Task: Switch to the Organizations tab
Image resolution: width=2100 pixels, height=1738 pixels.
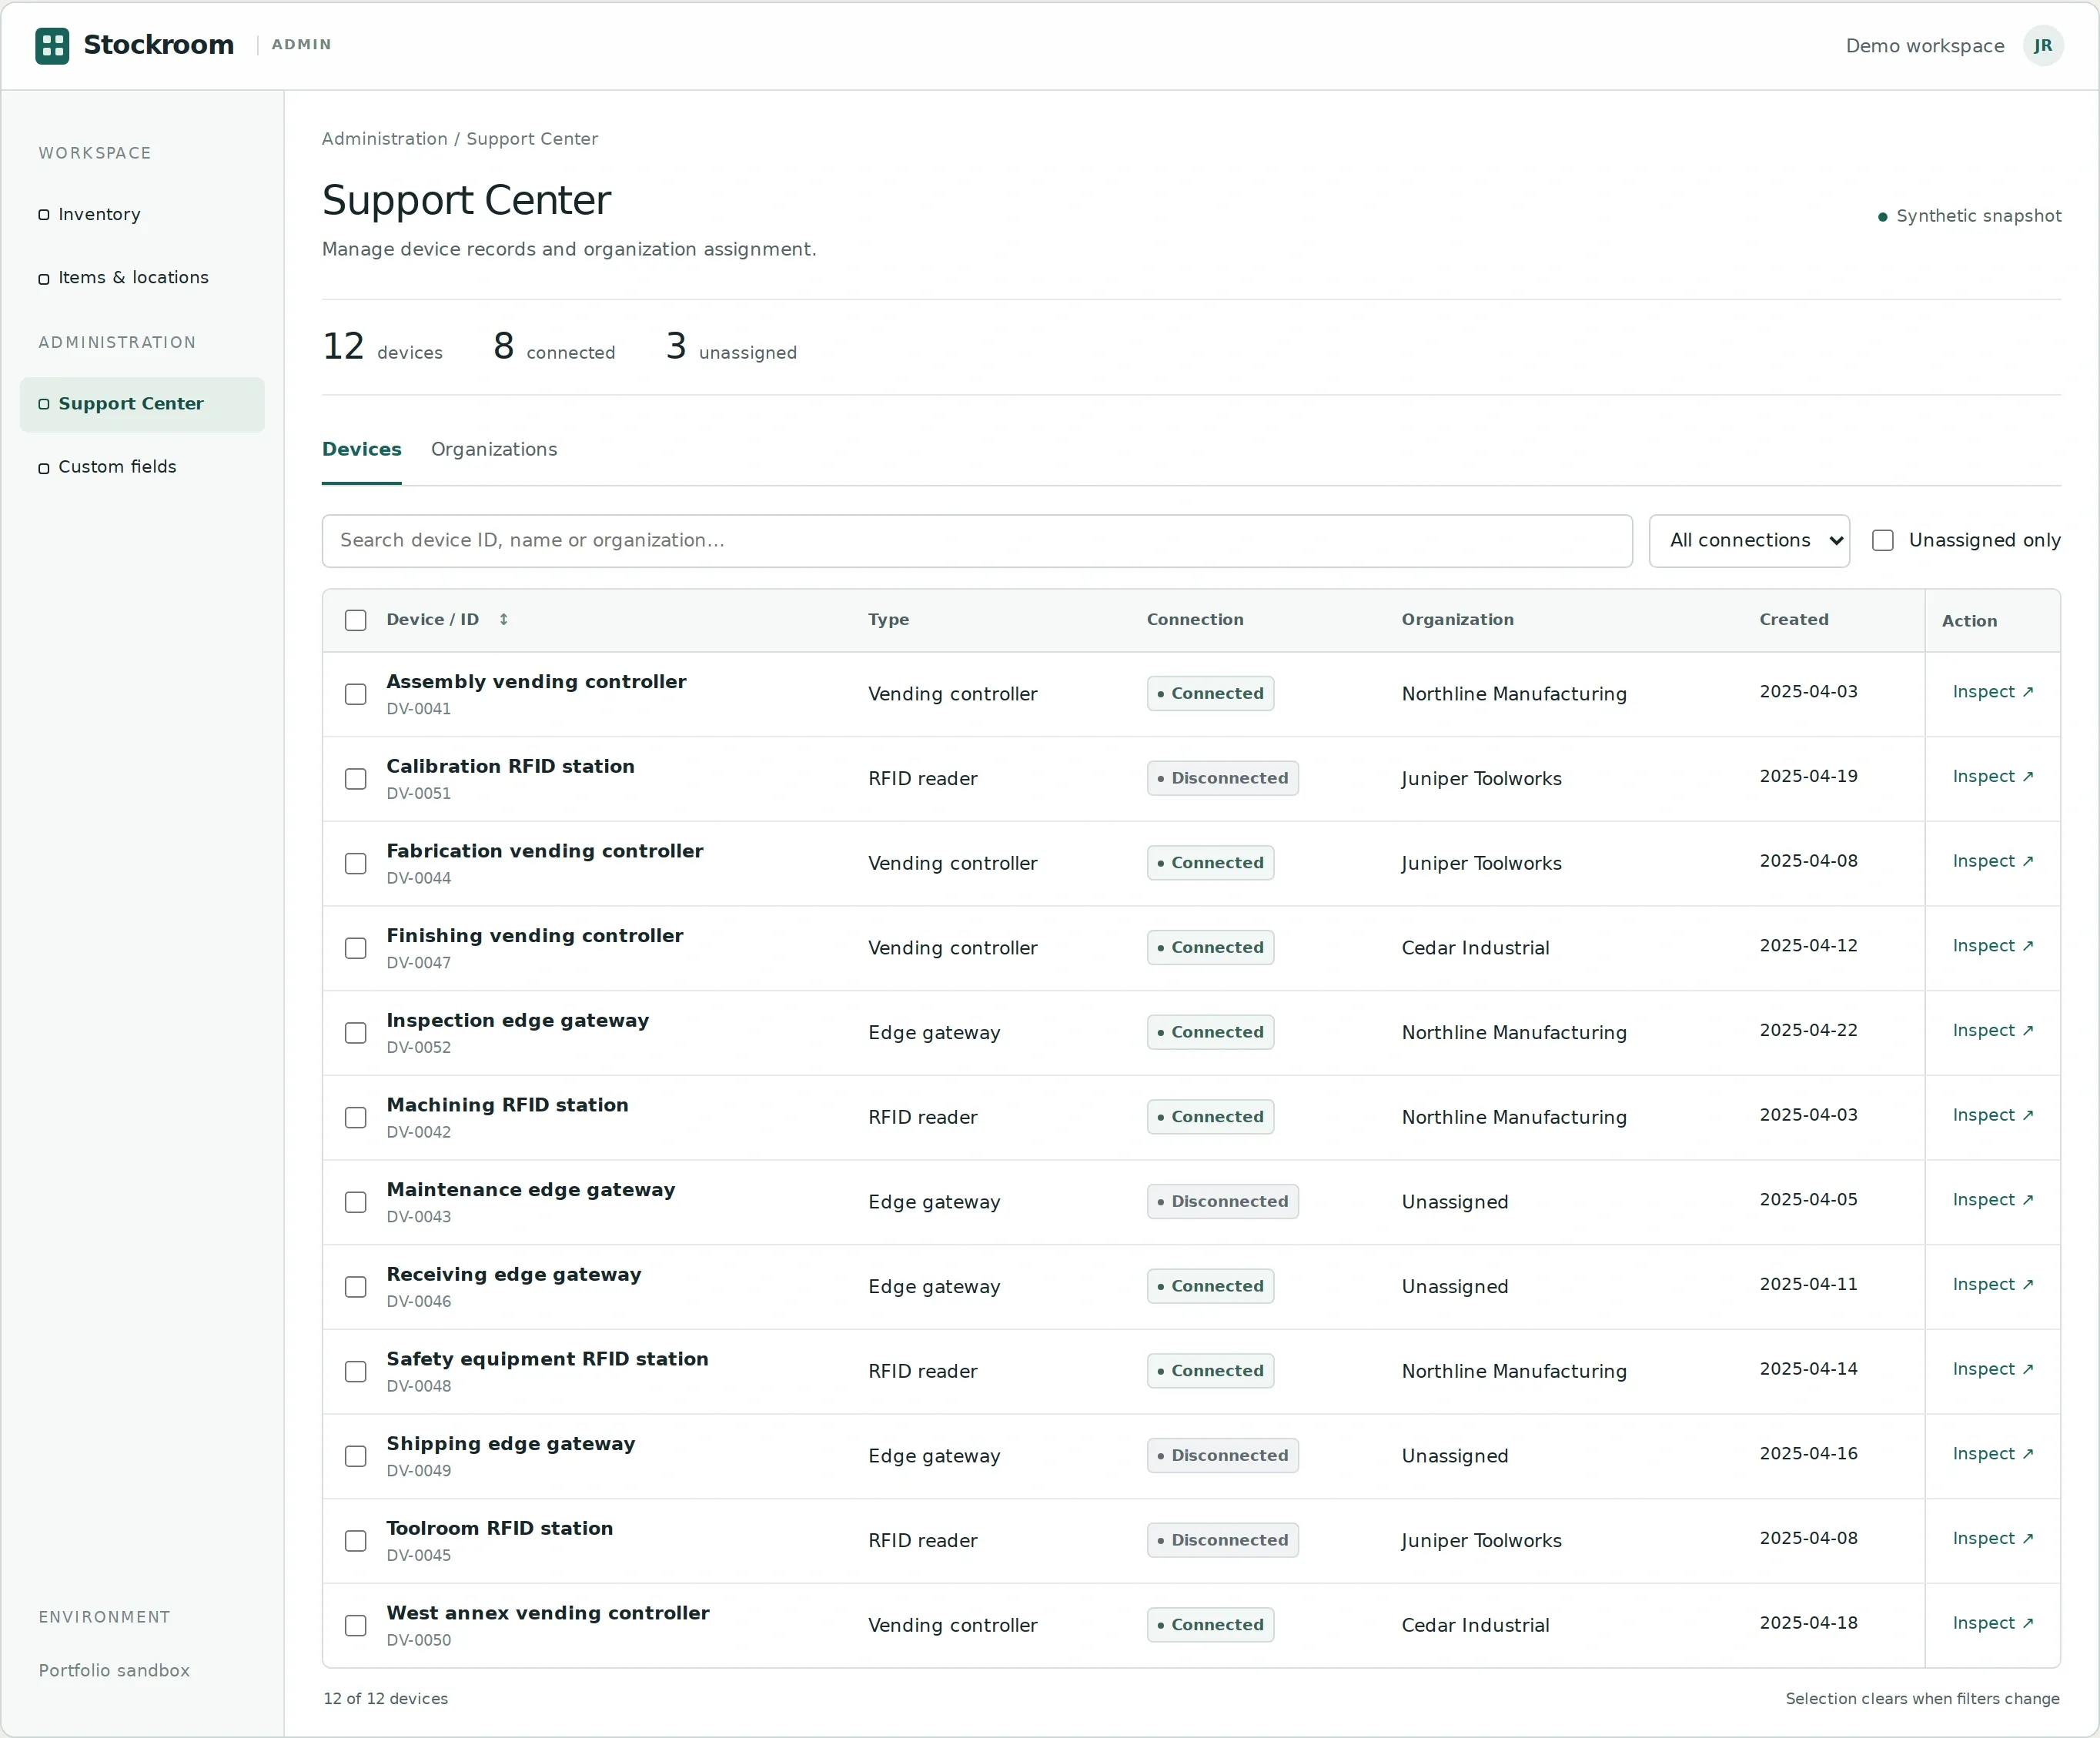Action: coord(494,450)
